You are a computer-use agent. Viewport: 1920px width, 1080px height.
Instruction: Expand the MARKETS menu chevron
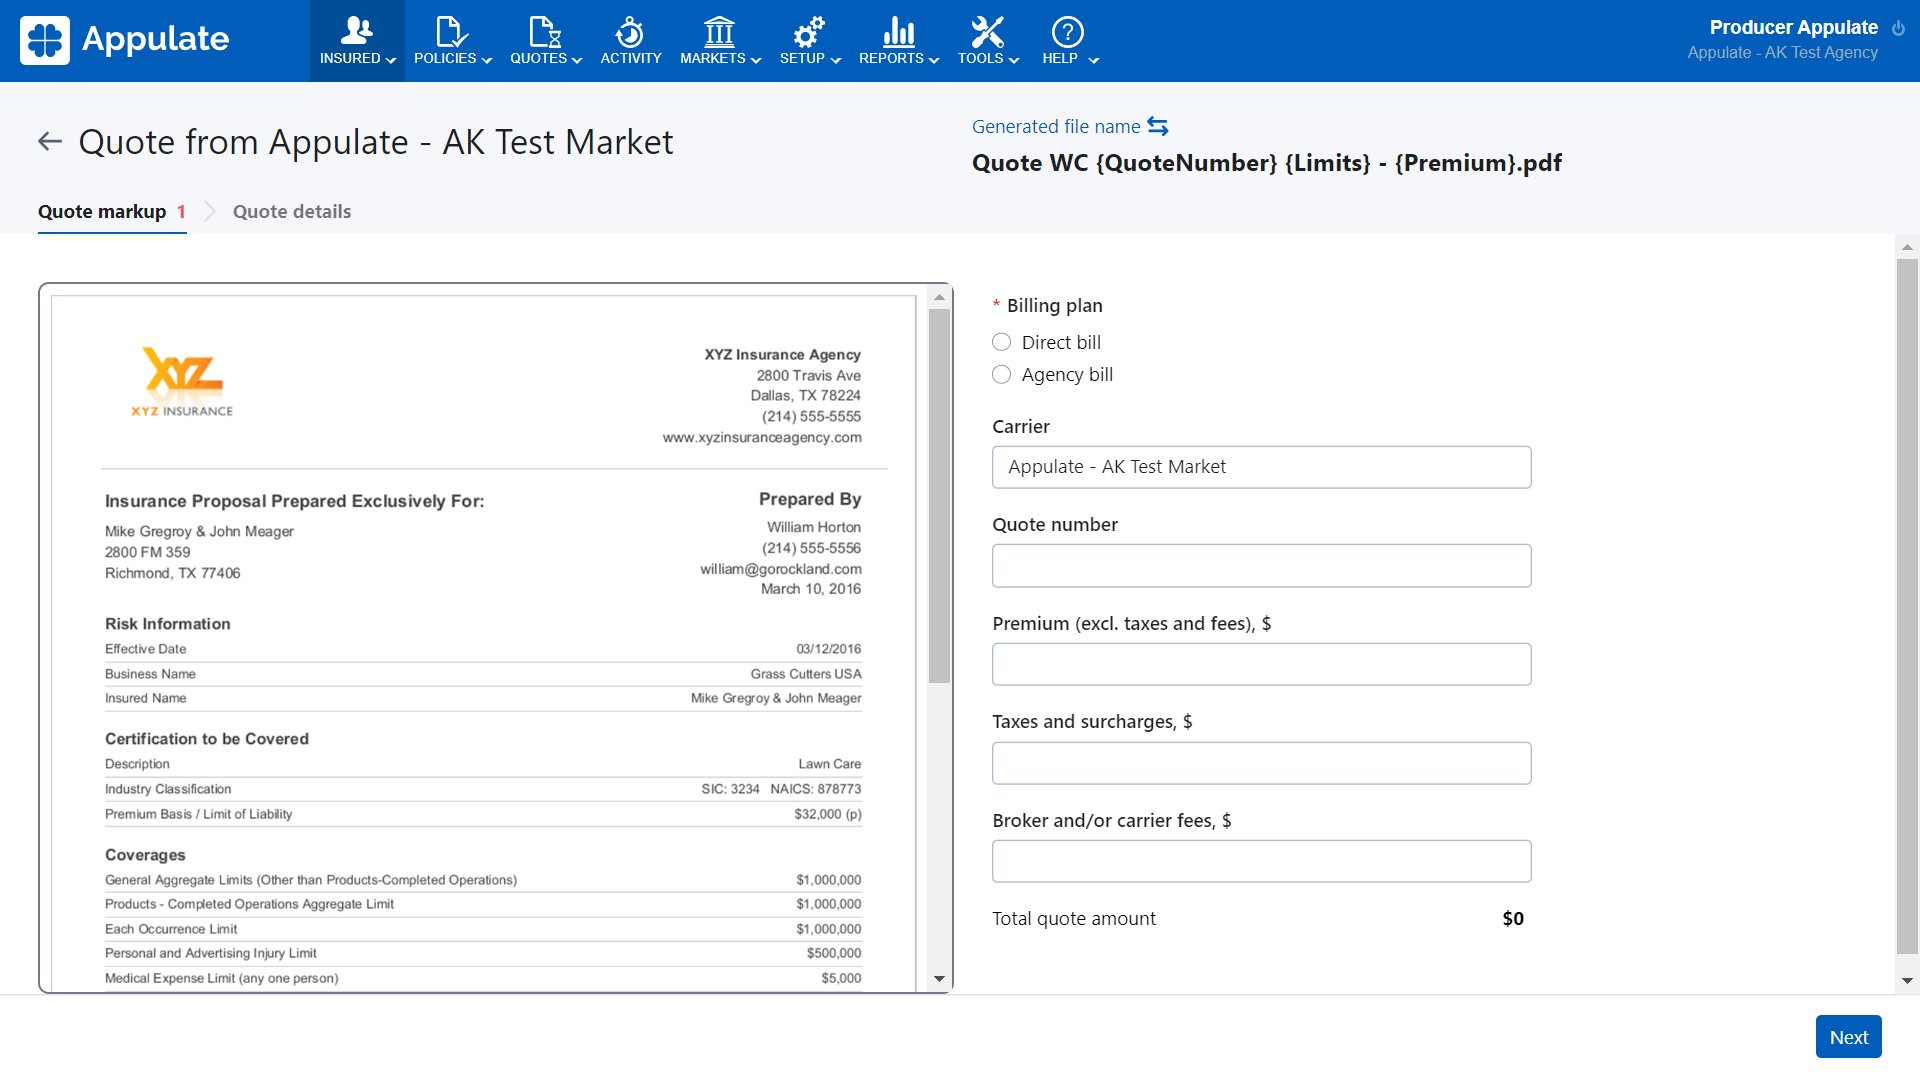(x=756, y=60)
